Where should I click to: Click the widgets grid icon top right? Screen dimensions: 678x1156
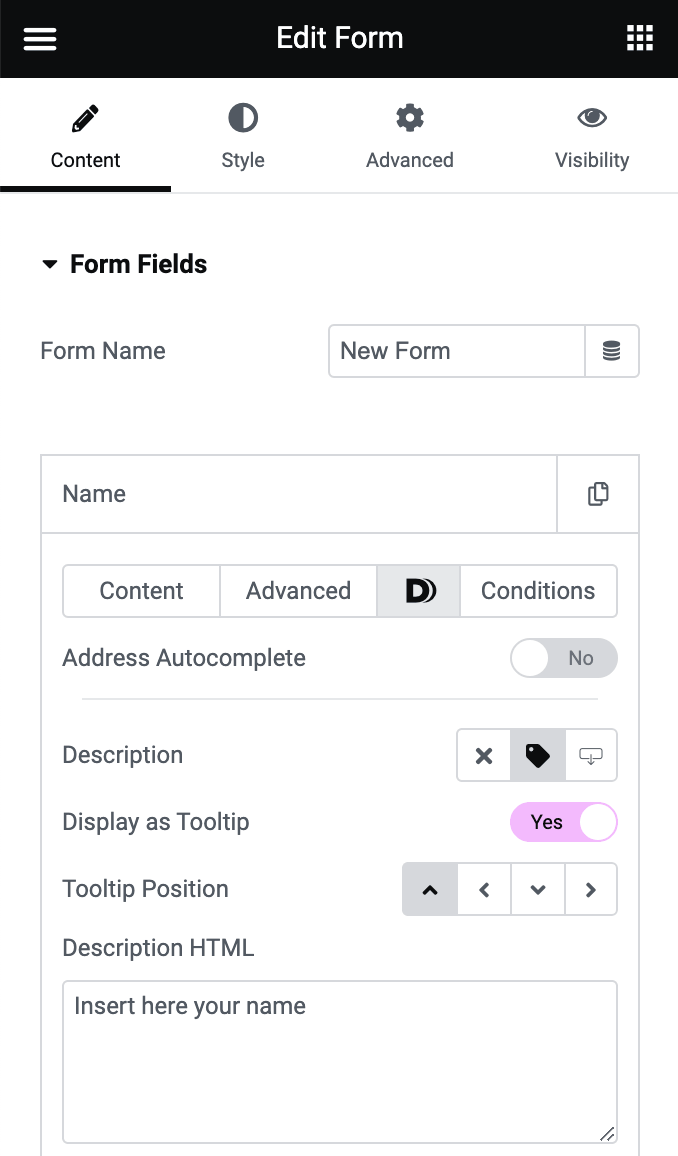pyautogui.click(x=639, y=38)
